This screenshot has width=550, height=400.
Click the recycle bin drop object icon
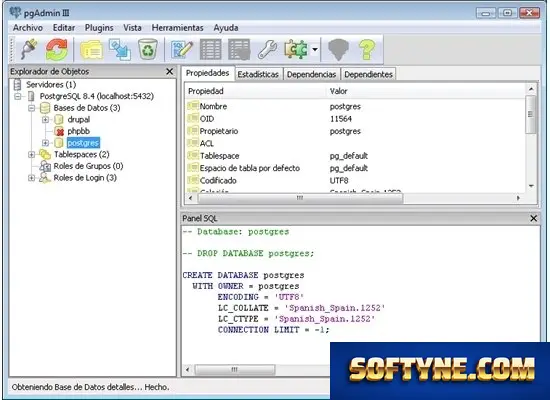pos(148,49)
